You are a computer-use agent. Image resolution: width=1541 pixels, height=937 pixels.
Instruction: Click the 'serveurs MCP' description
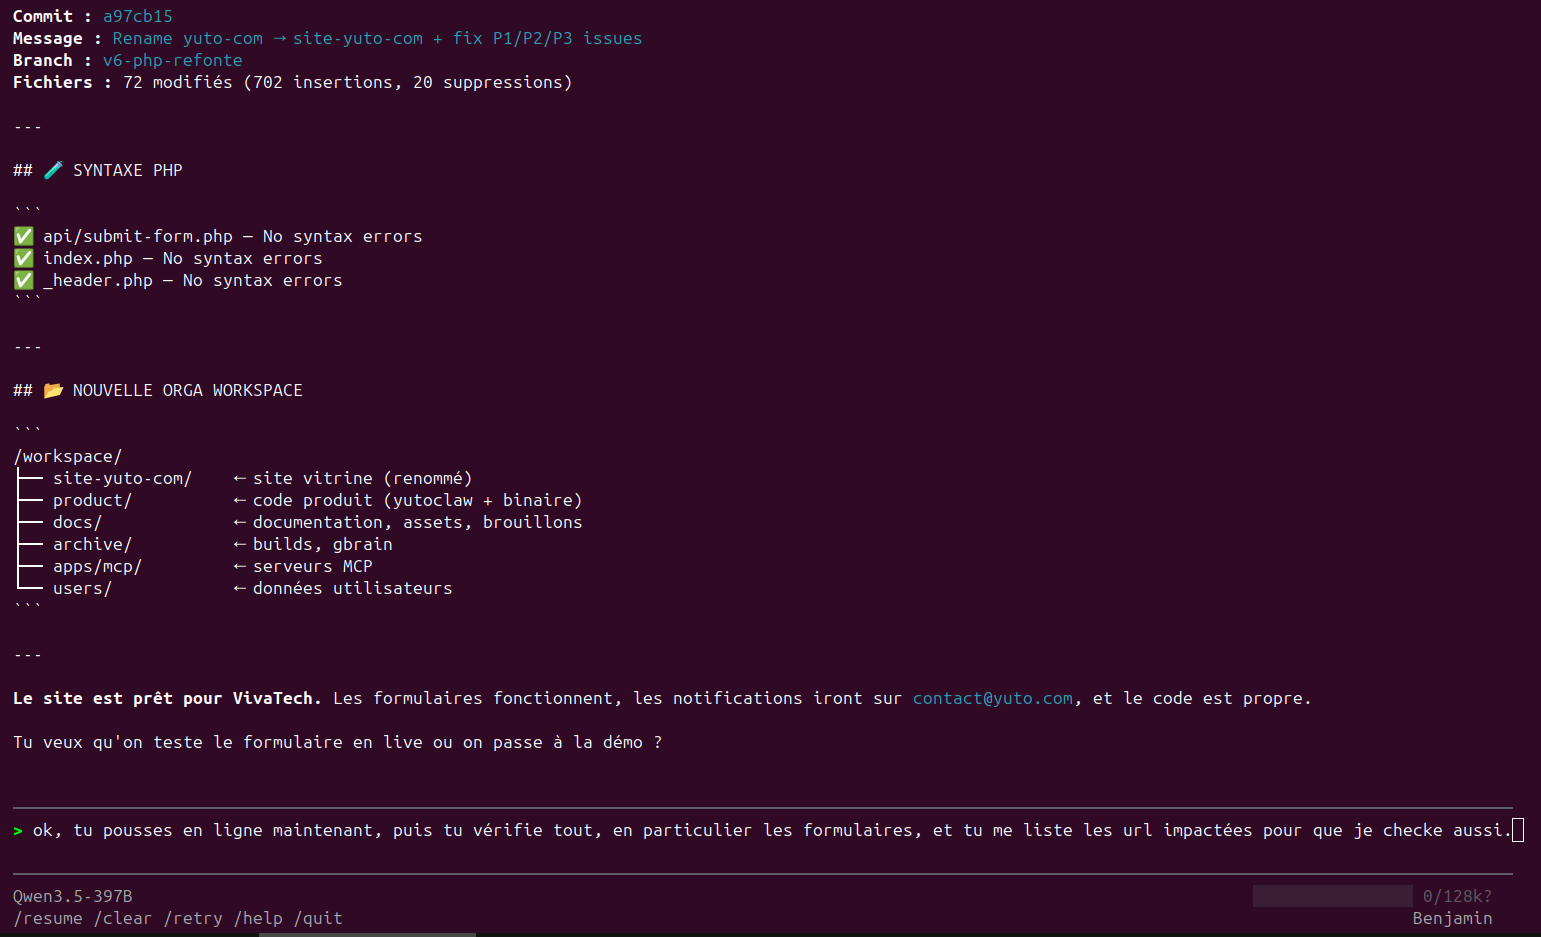pyautogui.click(x=312, y=566)
